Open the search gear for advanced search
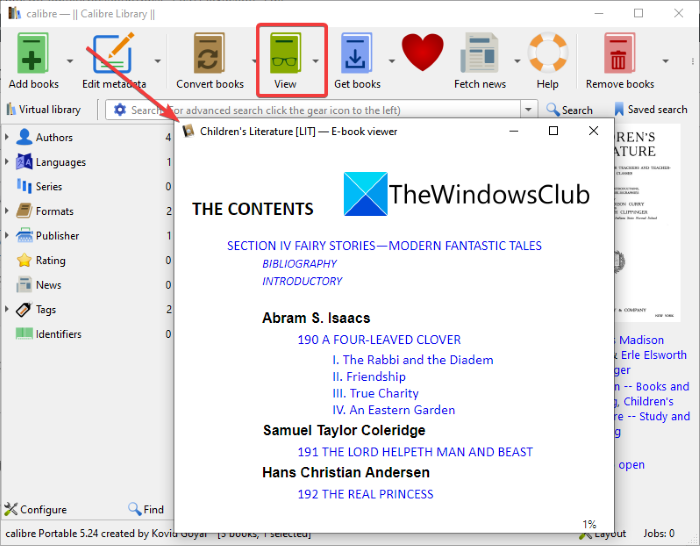 tap(120, 110)
